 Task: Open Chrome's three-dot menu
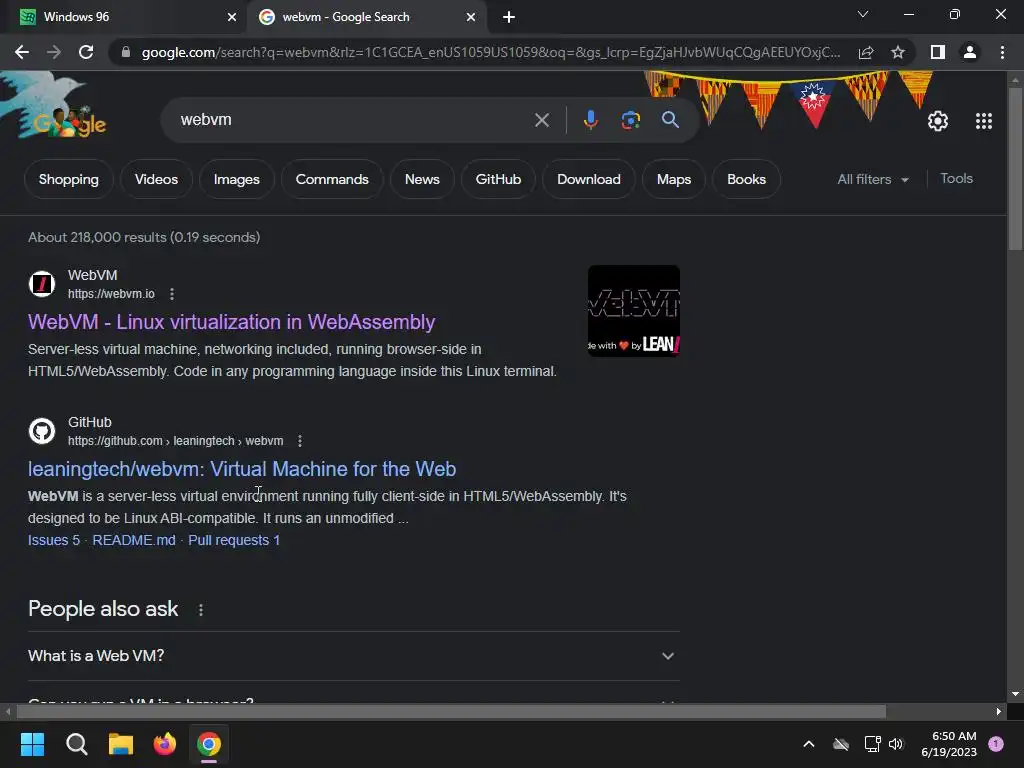(x=1002, y=52)
